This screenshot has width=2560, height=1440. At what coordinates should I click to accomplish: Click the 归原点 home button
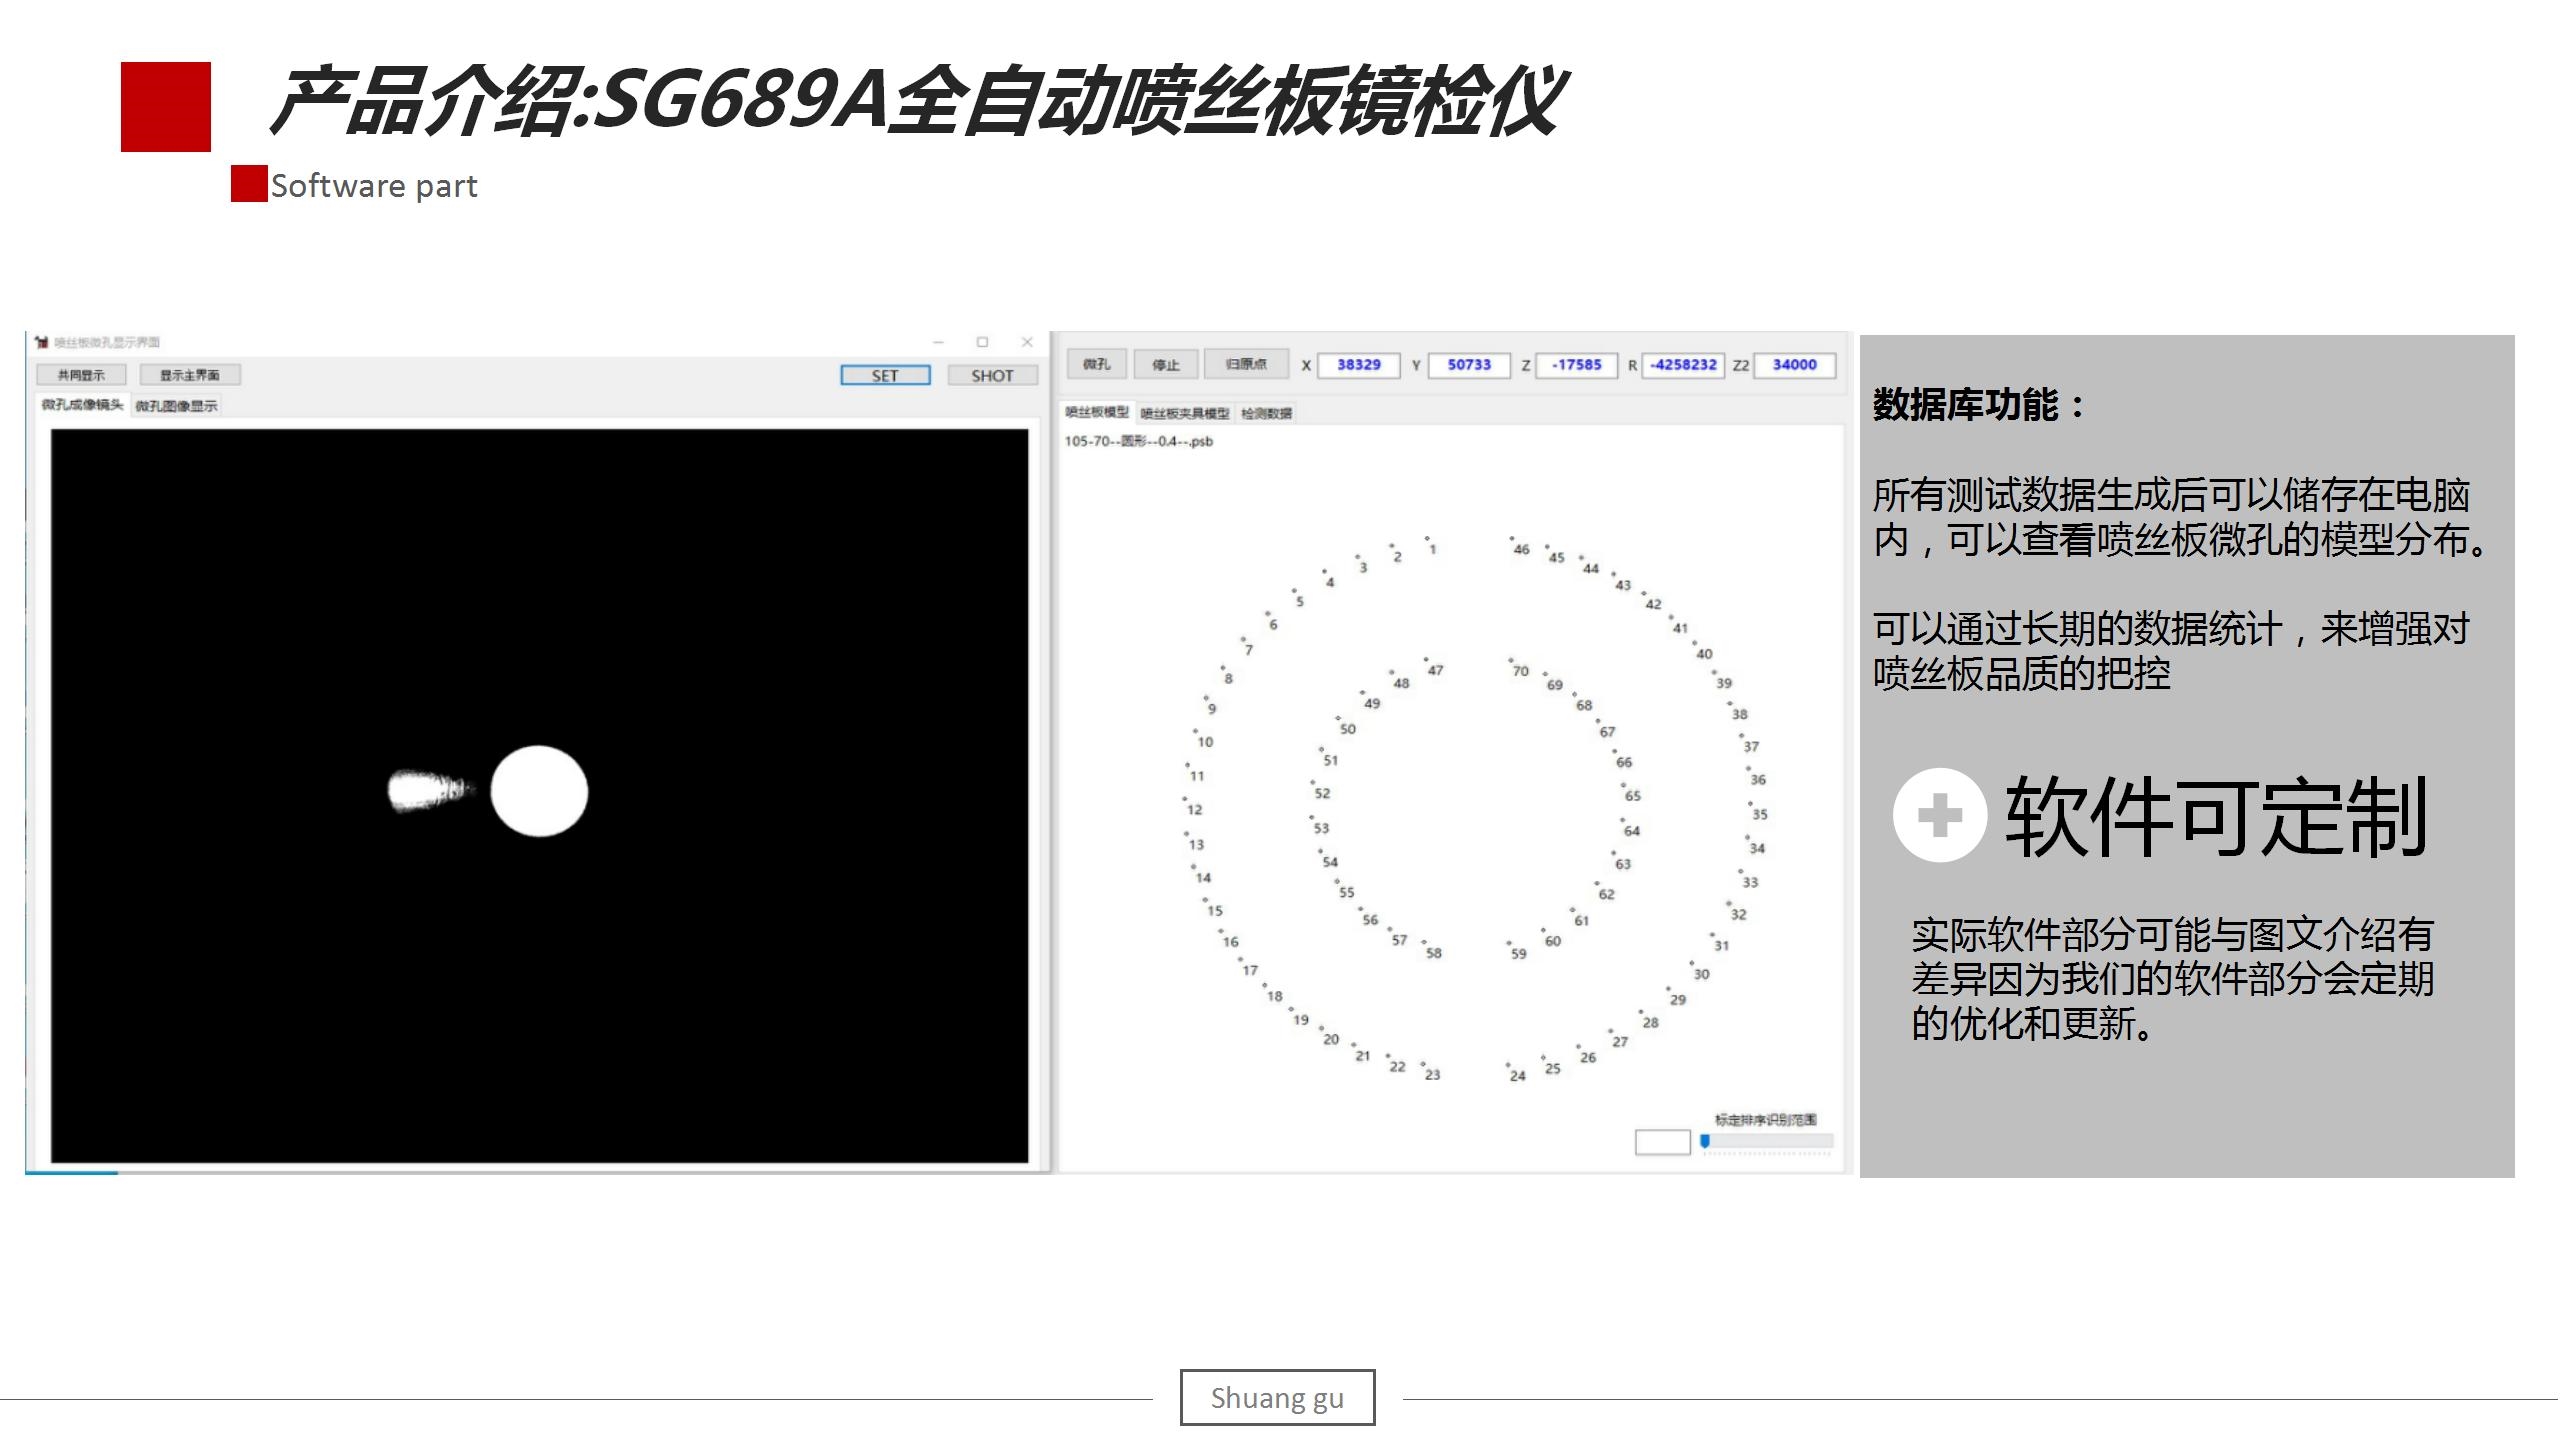[1246, 364]
